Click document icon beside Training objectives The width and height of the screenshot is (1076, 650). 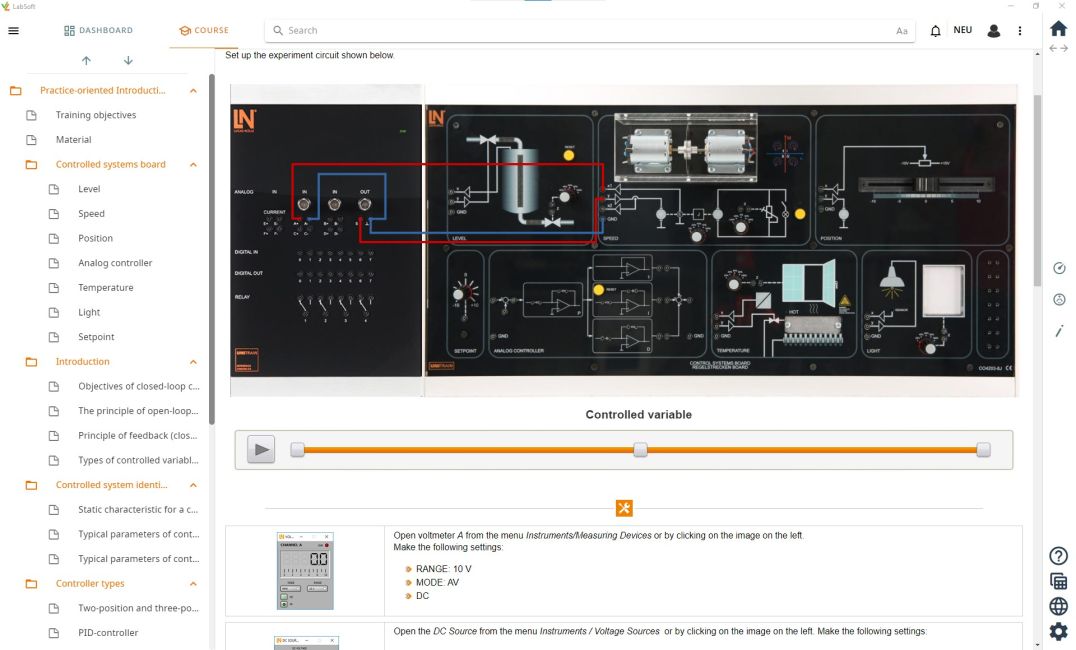click(32, 115)
